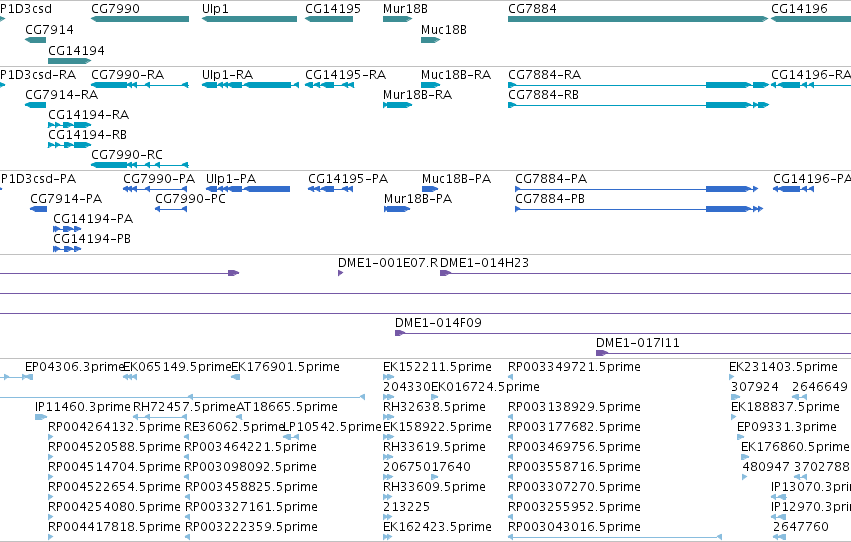
Task: Click EST EK176901.5prime
Action: tap(285, 367)
